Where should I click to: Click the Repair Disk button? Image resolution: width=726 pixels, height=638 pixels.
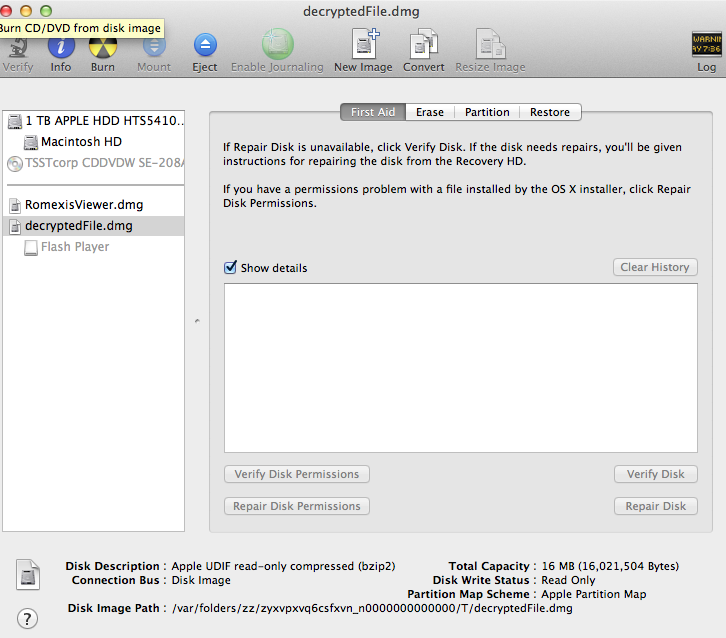pos(656,506)
